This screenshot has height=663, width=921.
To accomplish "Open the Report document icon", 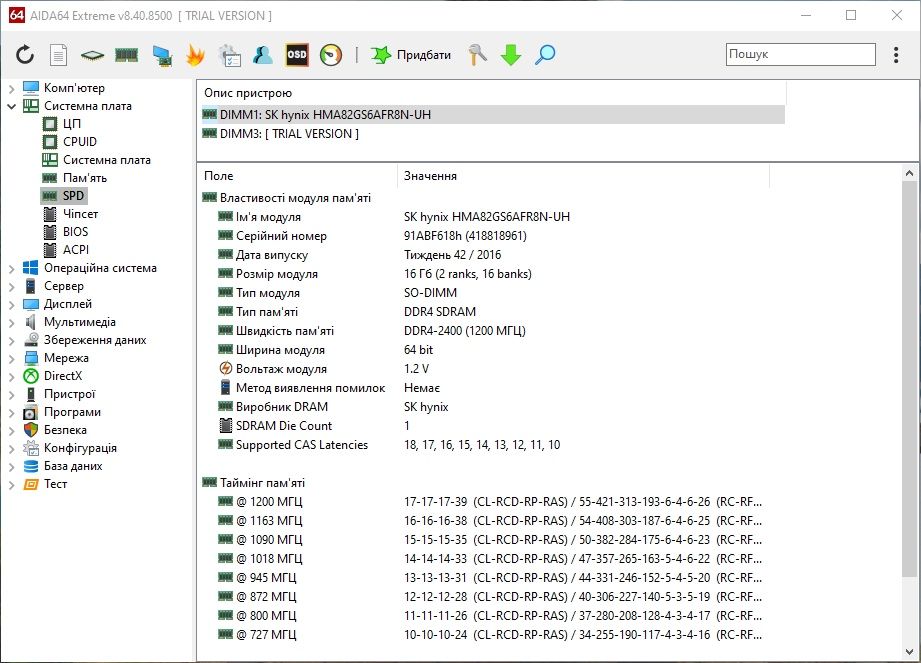I will [x=58, y=55].
